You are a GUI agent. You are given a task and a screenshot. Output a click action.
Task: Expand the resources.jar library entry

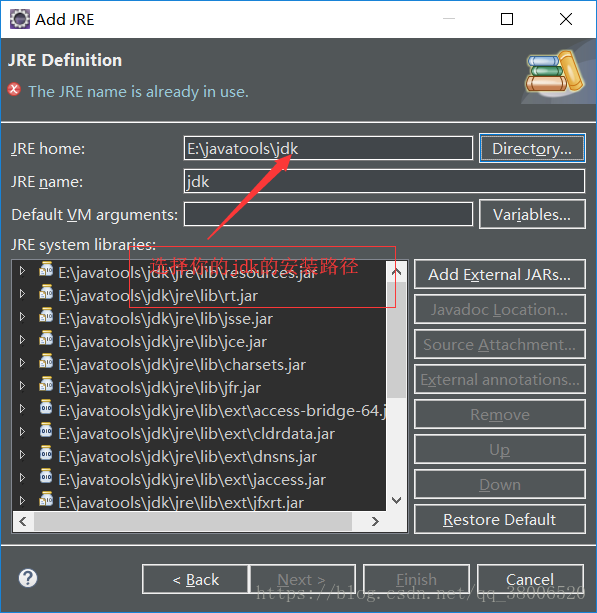tap(22, 271)
